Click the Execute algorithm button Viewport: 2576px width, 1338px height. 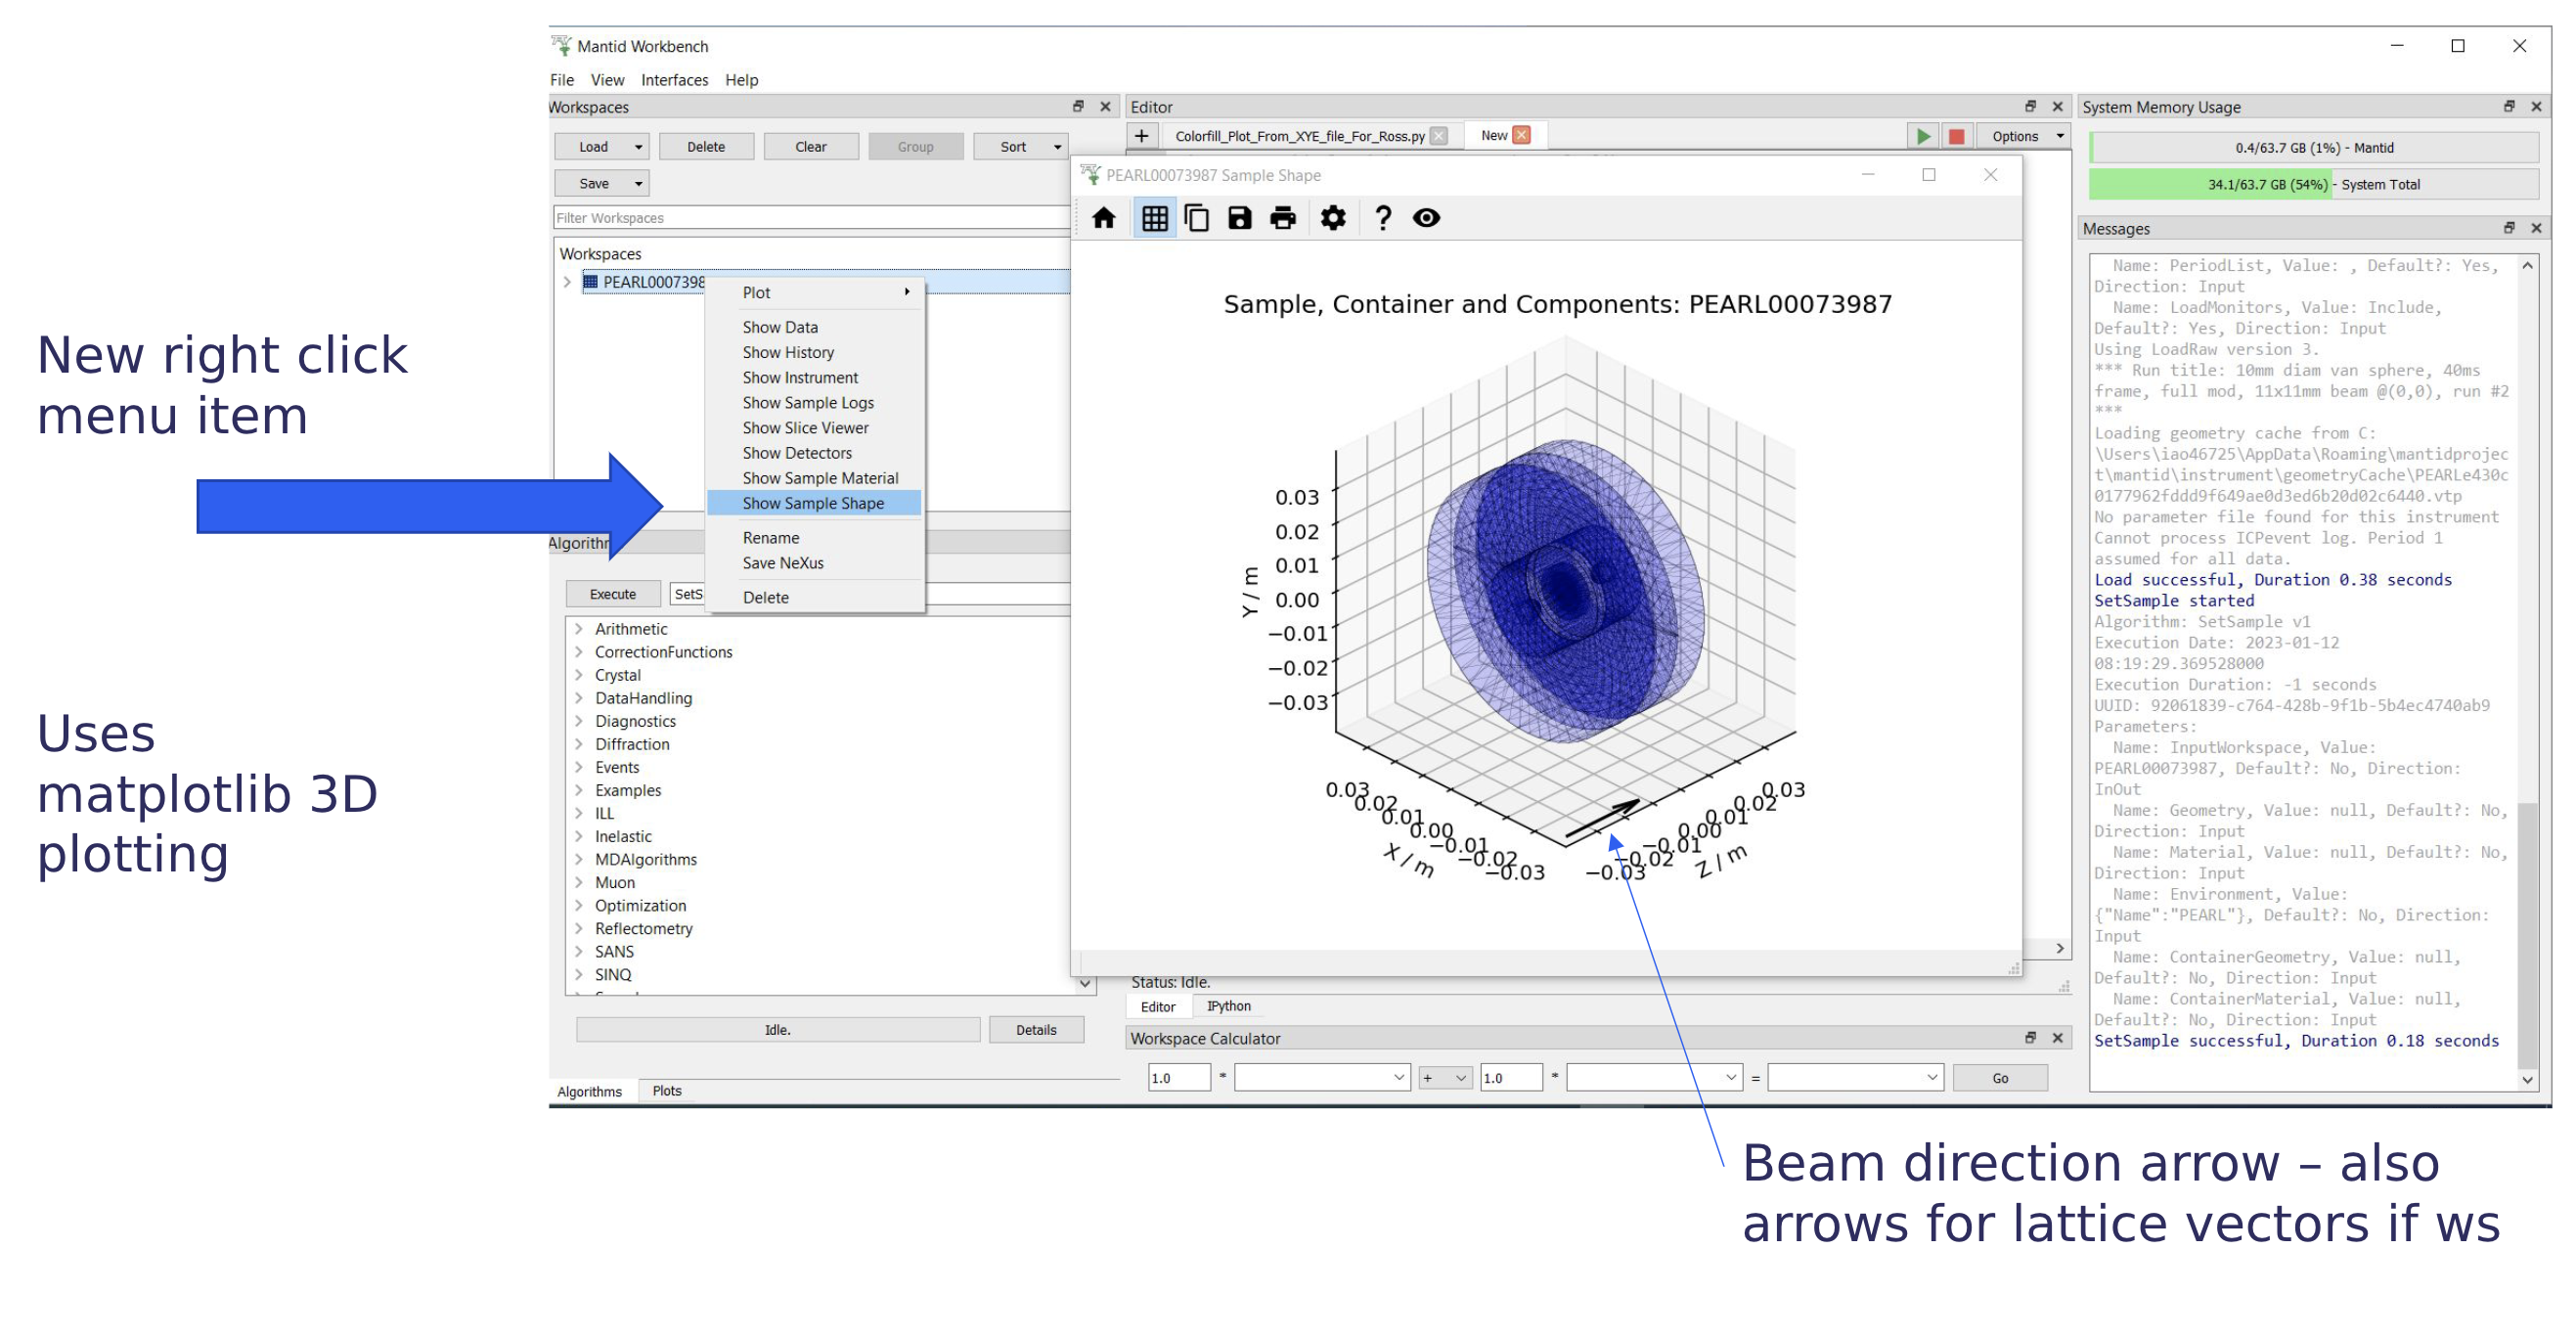tap(612, 594)
